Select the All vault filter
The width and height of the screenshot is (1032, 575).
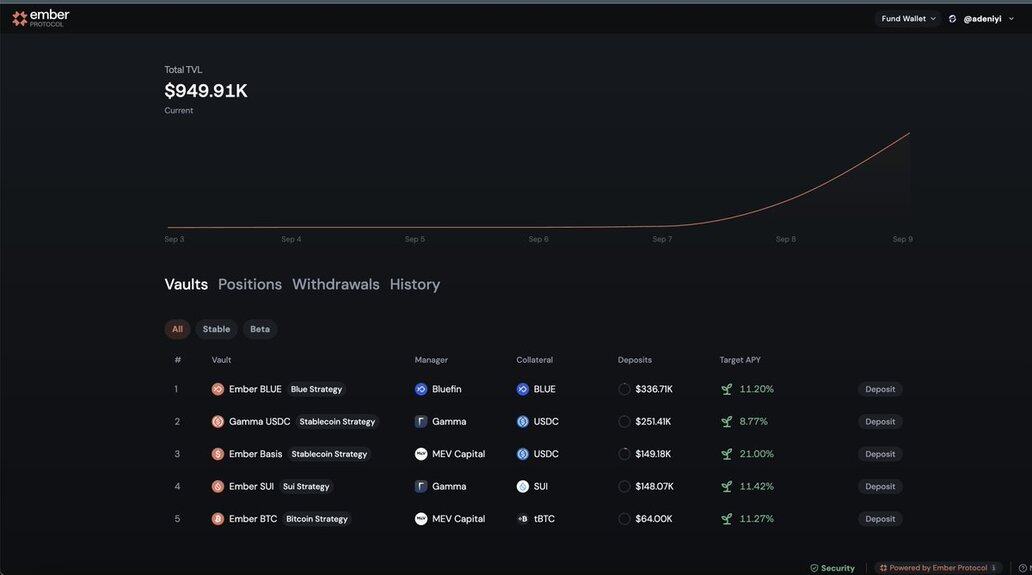point(177,329)
